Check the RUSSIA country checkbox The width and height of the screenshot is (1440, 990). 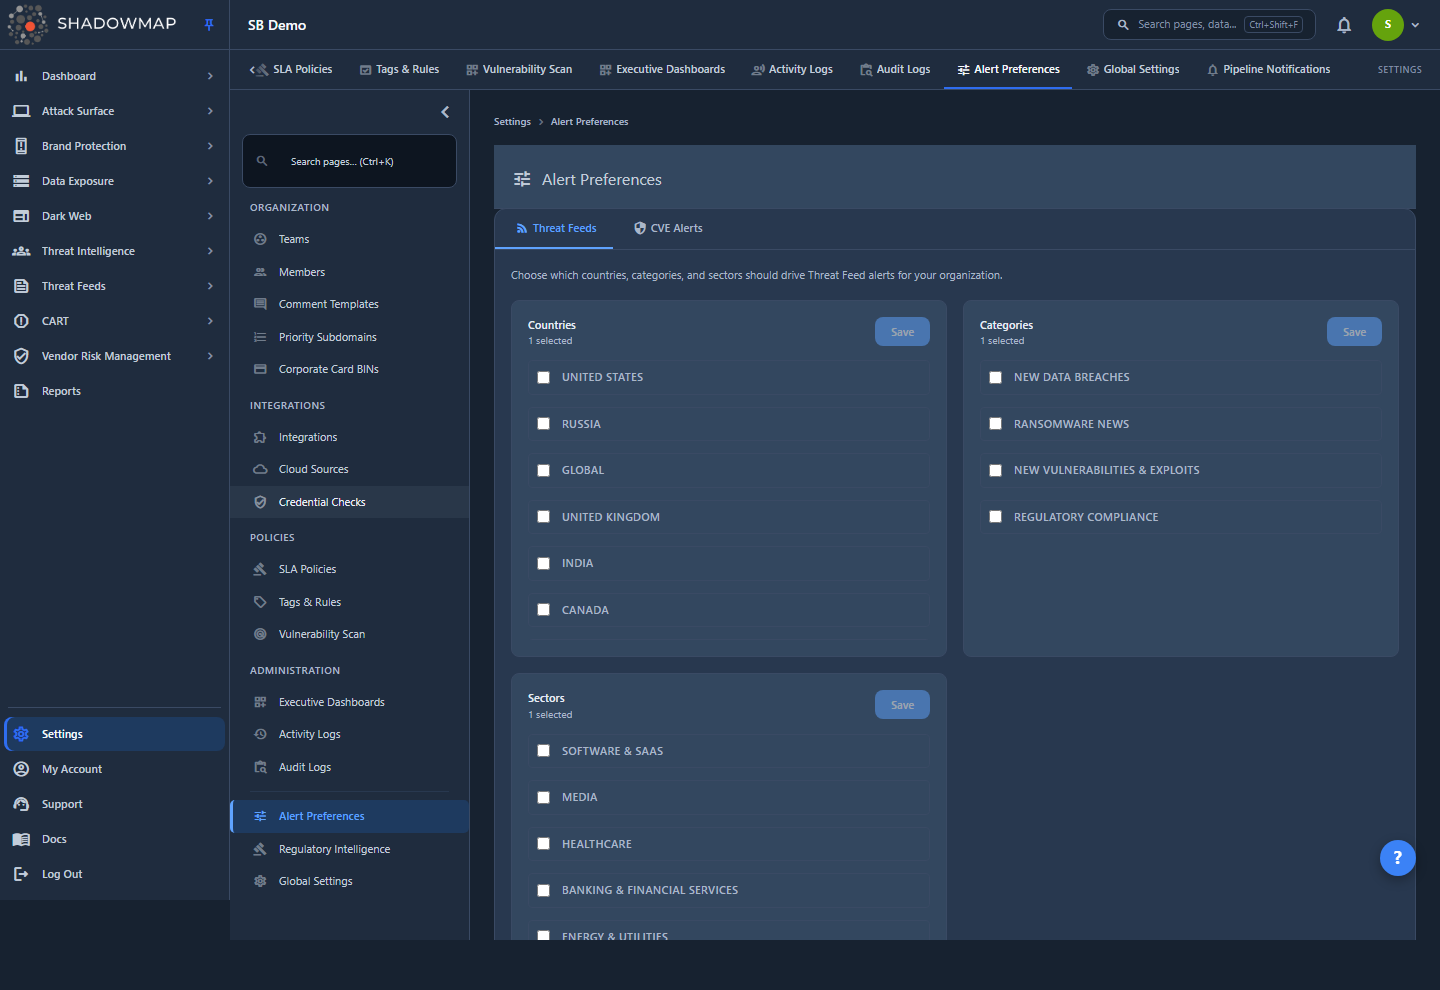click(x=544, y=424)
